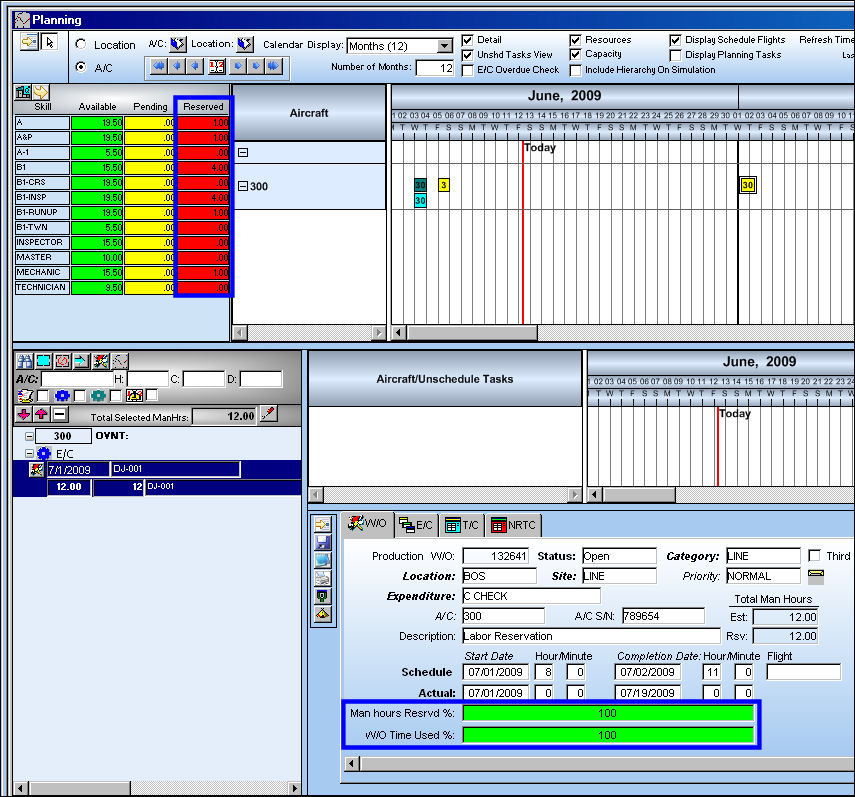Click the Location lookup book icon

coord(245,44)
